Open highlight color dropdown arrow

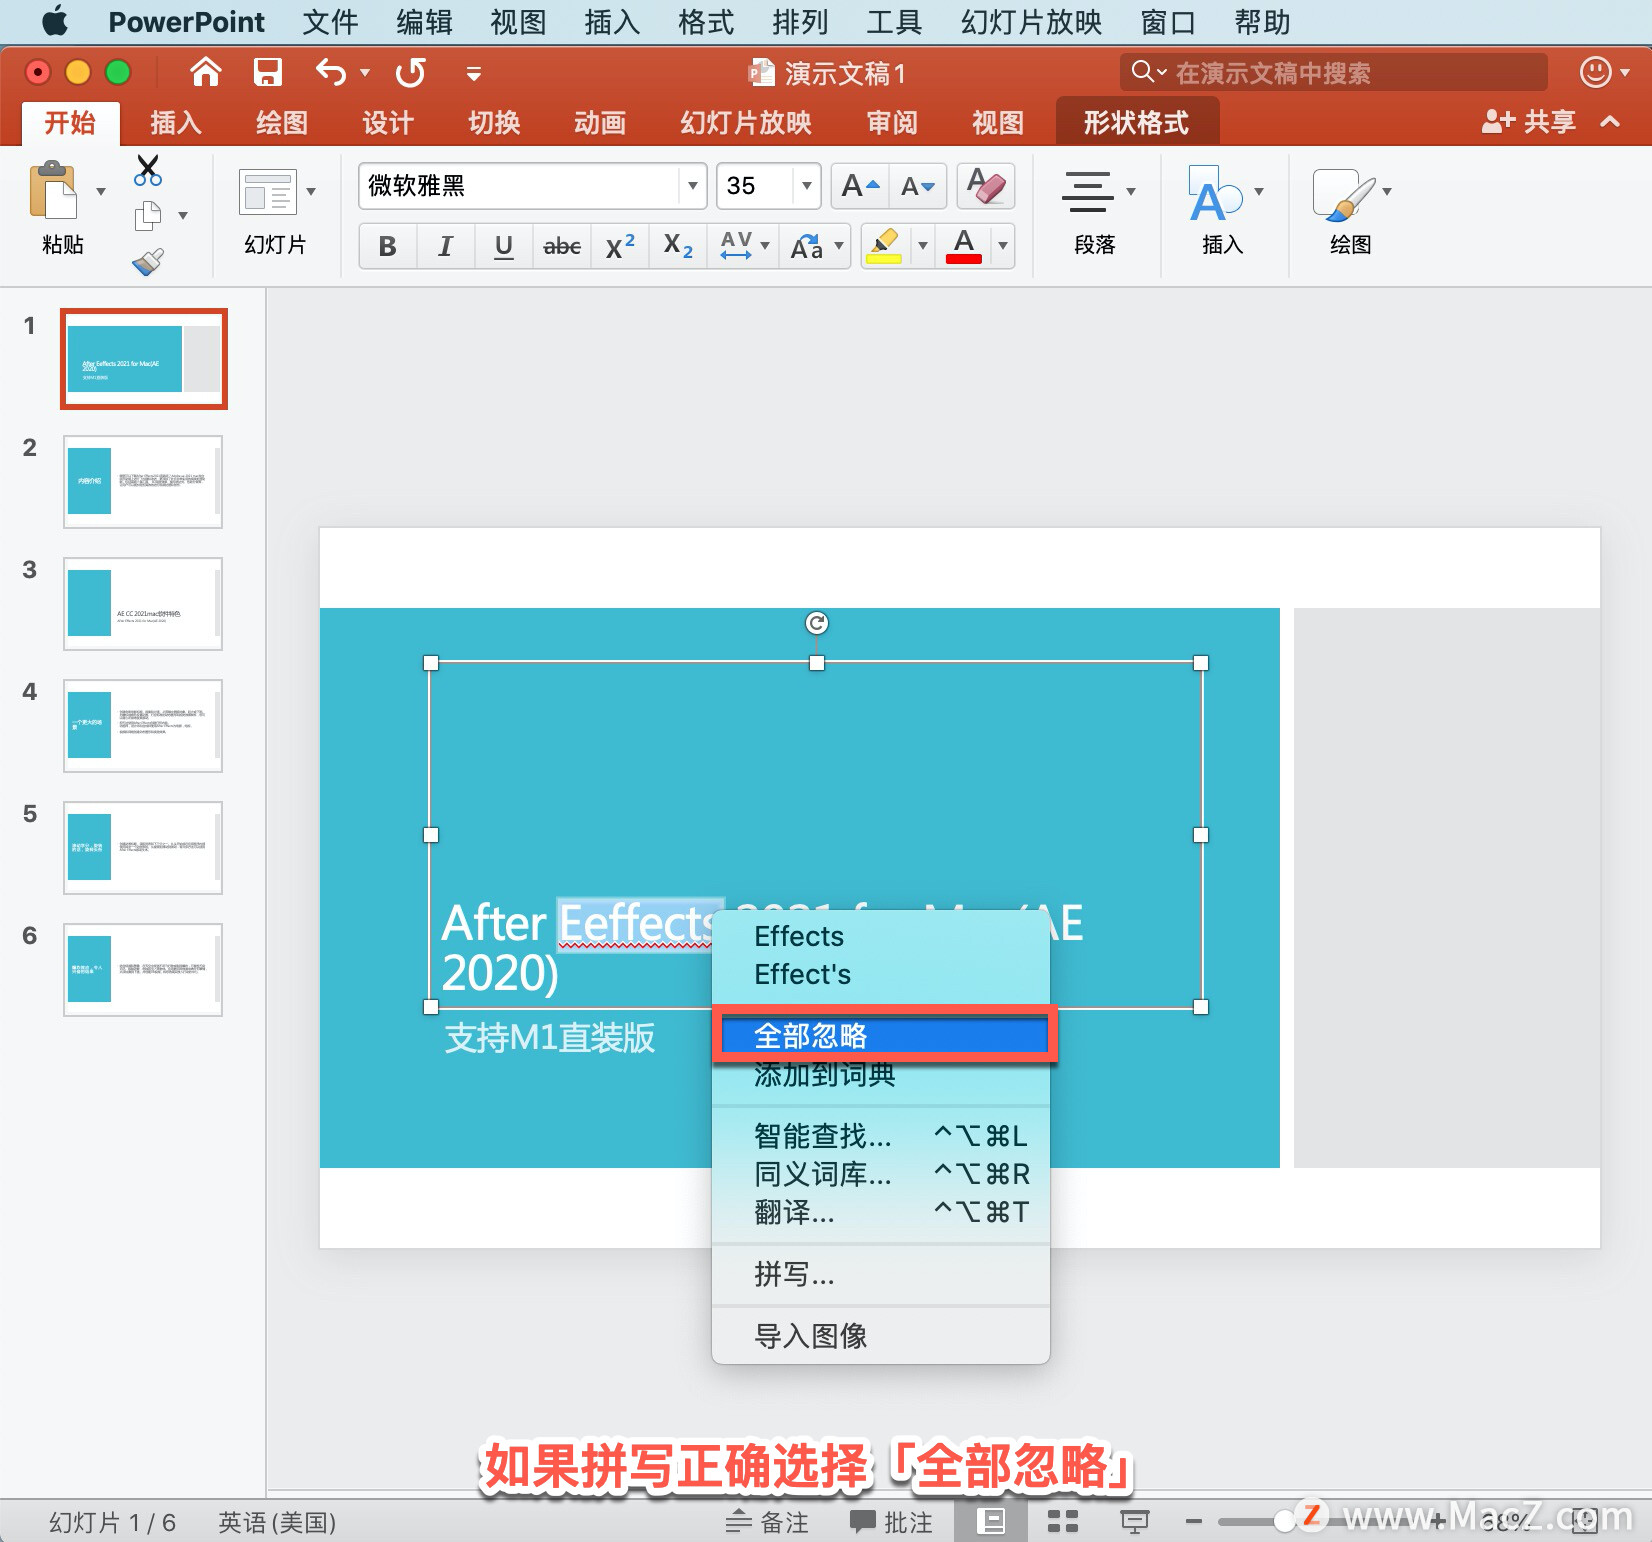922,246
